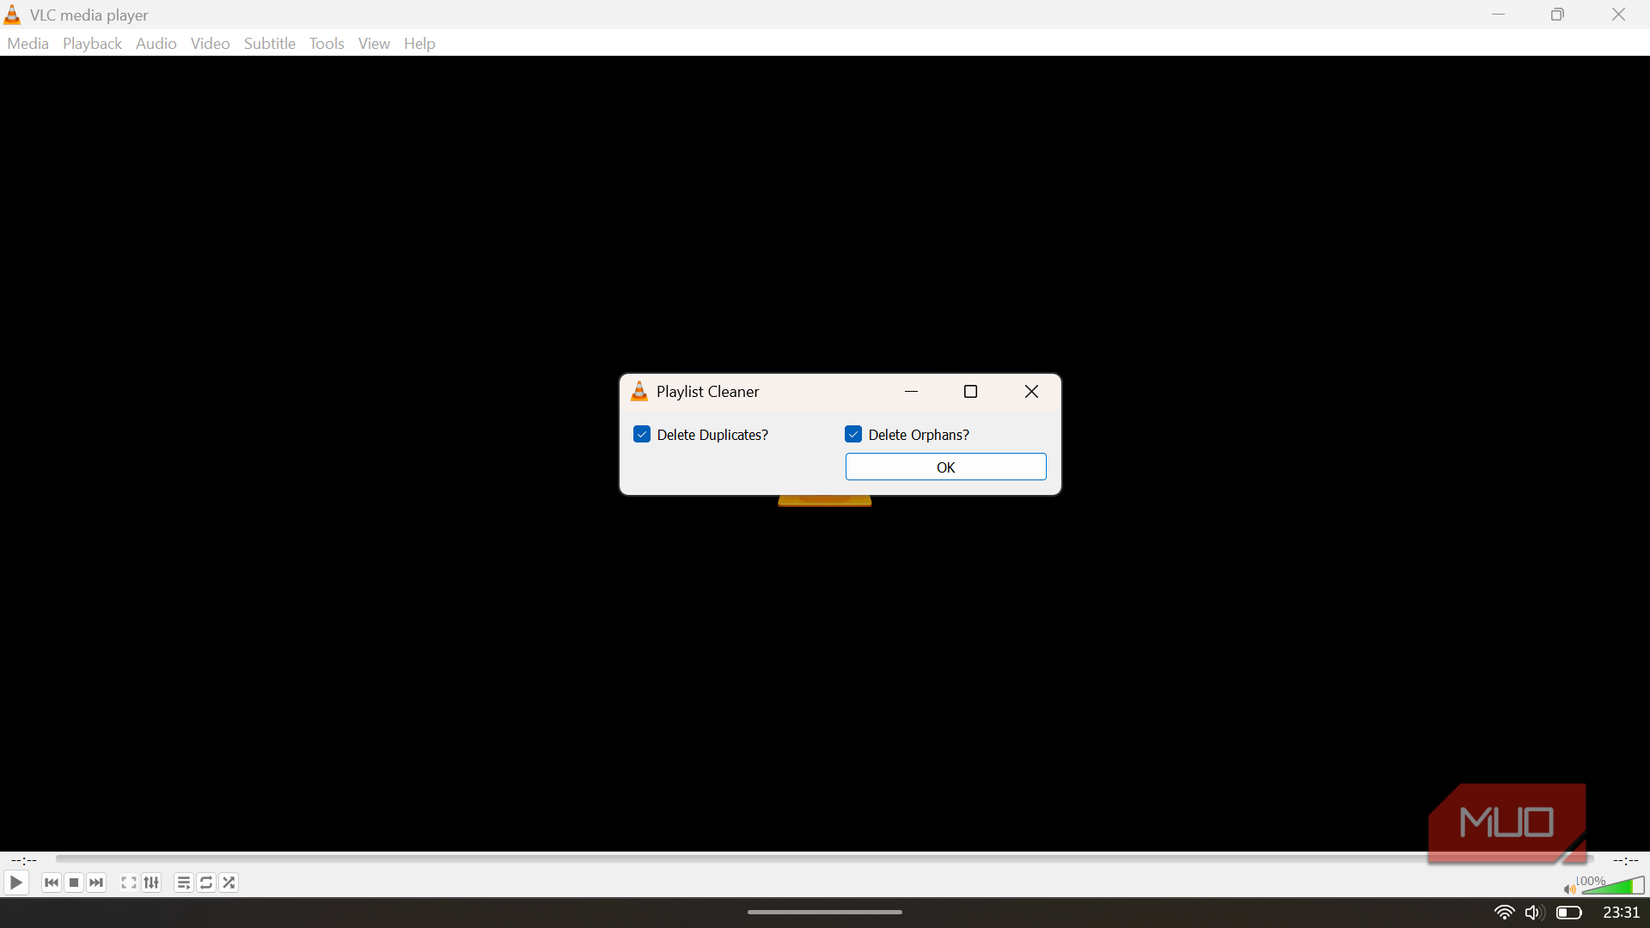Open the Media menu
Viewport: 1650px width, 928px height.
coord(27,43)
